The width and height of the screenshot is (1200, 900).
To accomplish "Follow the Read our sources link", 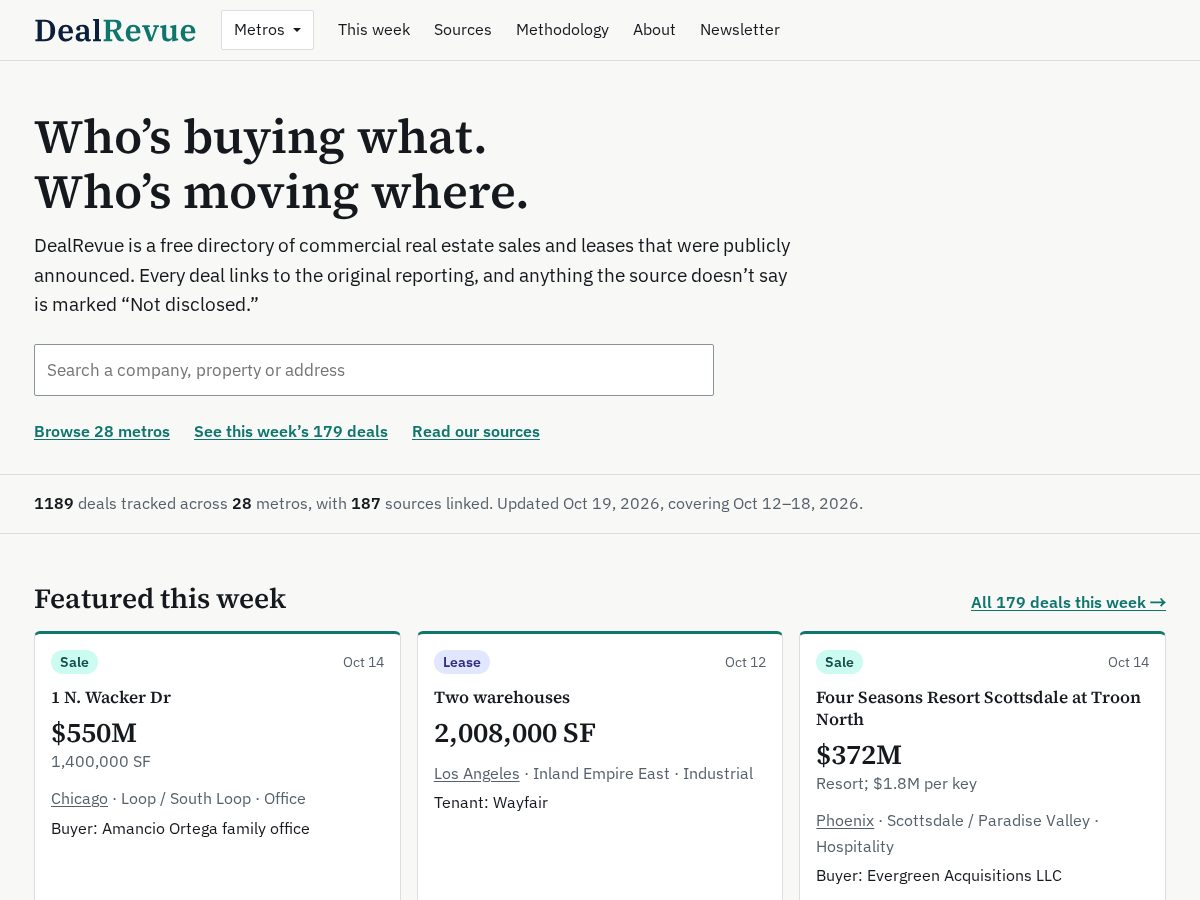I will click(x=476, y=432).
